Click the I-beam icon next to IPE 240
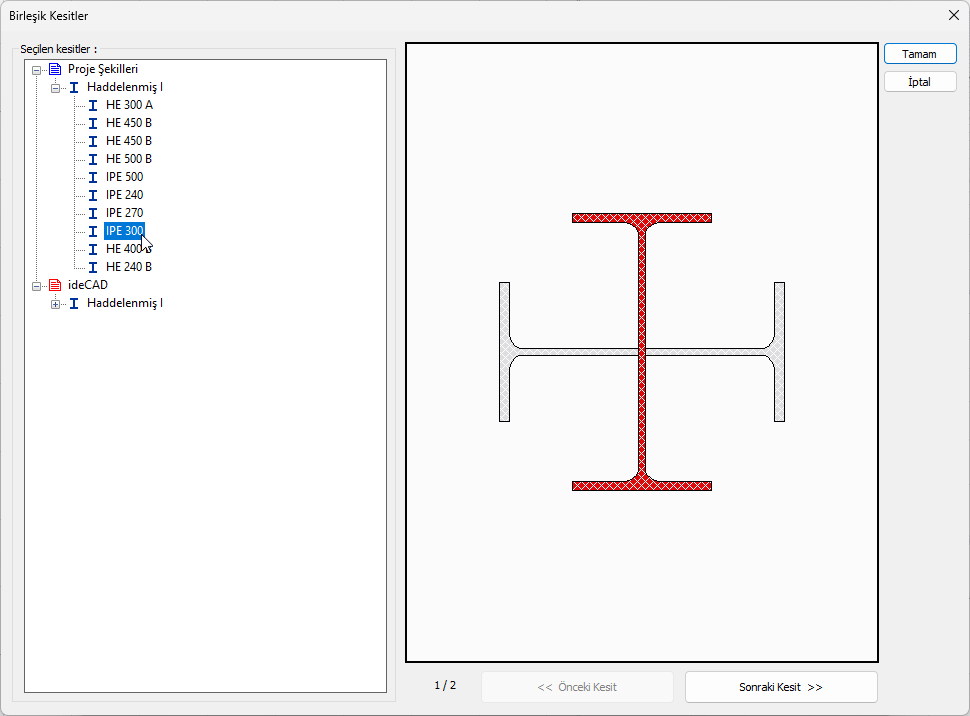The image size is (970, 716). pyautogui.click(x=93, y=195)
